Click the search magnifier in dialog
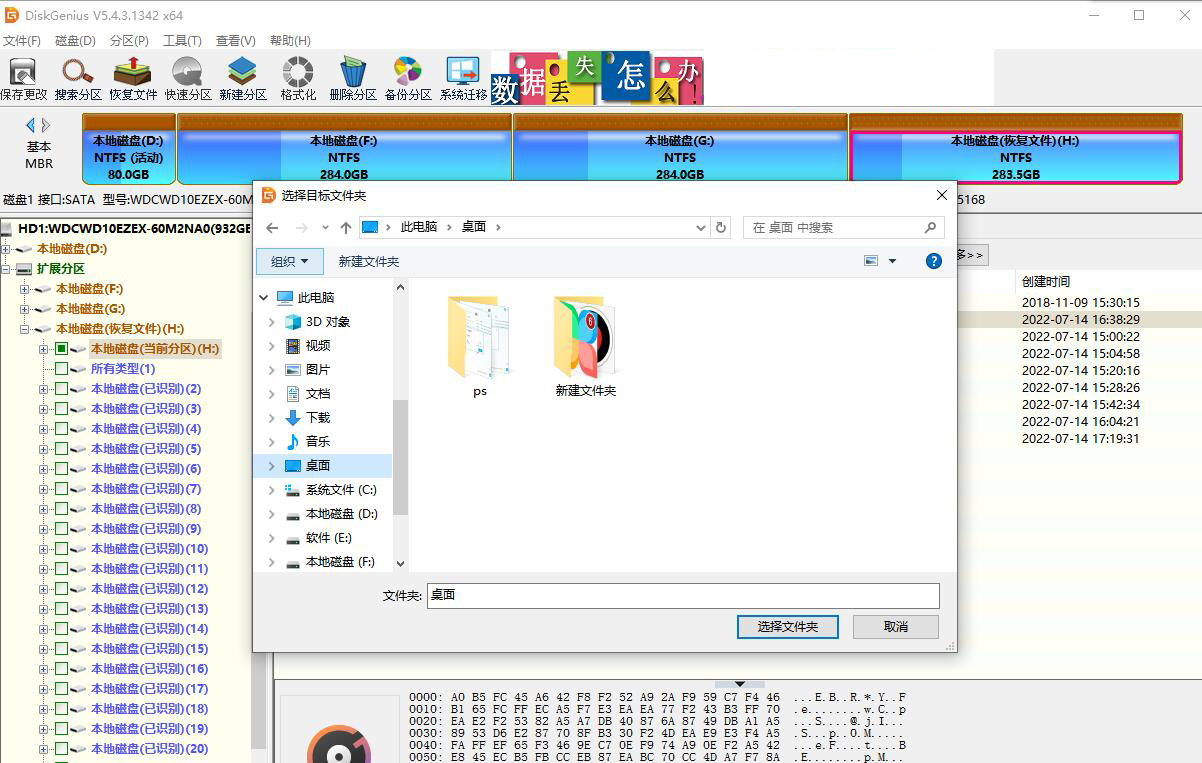Screen dimensions: 1202x763 (931, 227)
